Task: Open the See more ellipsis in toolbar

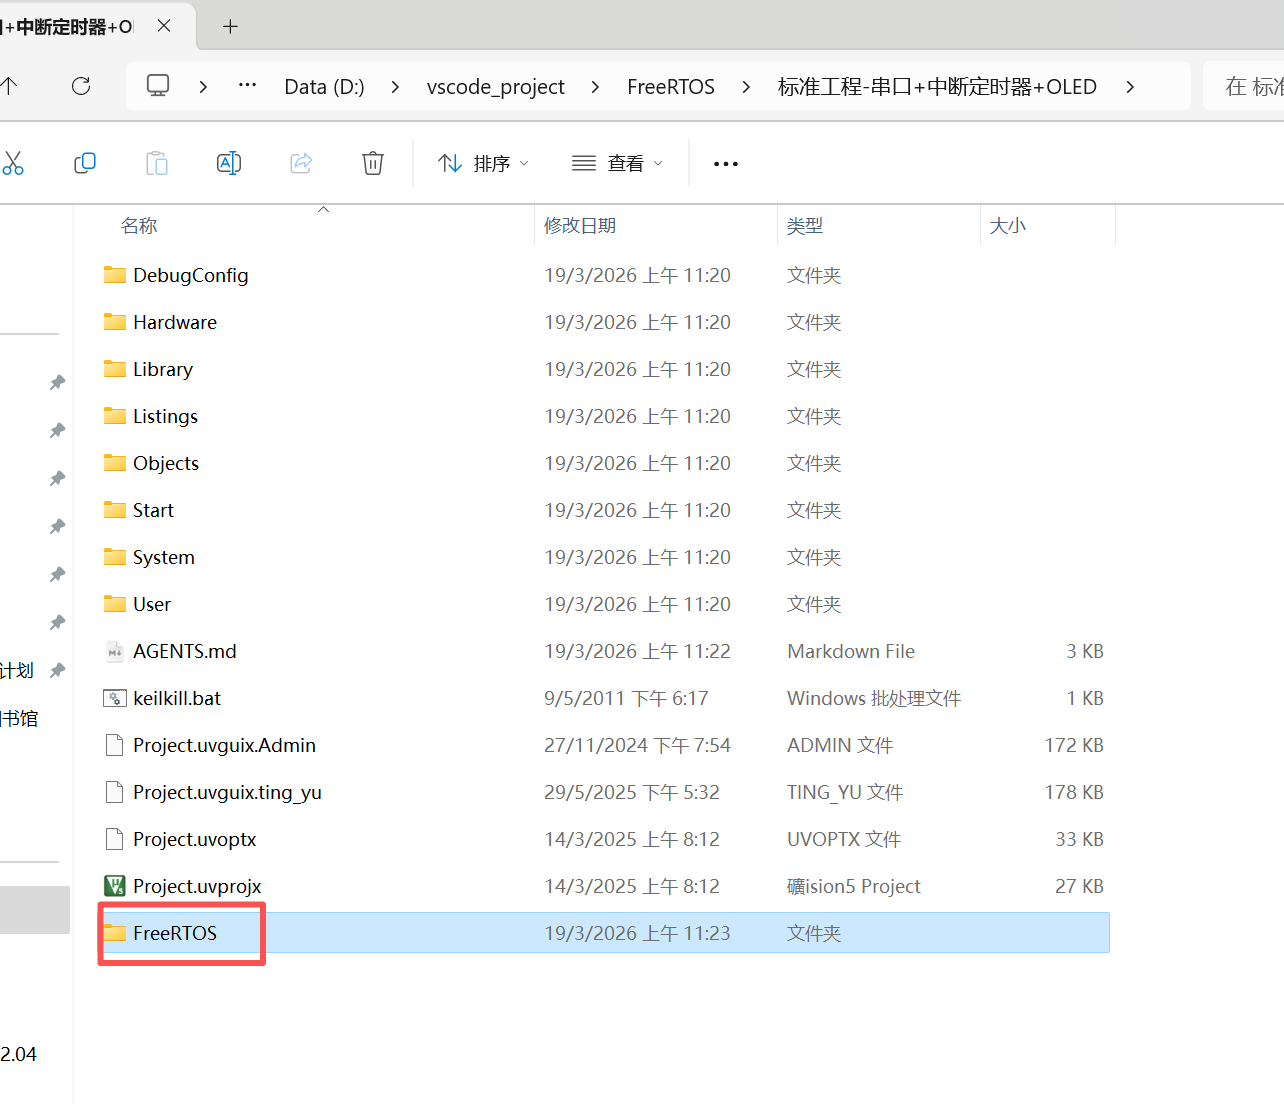Action: coord(726,164)
